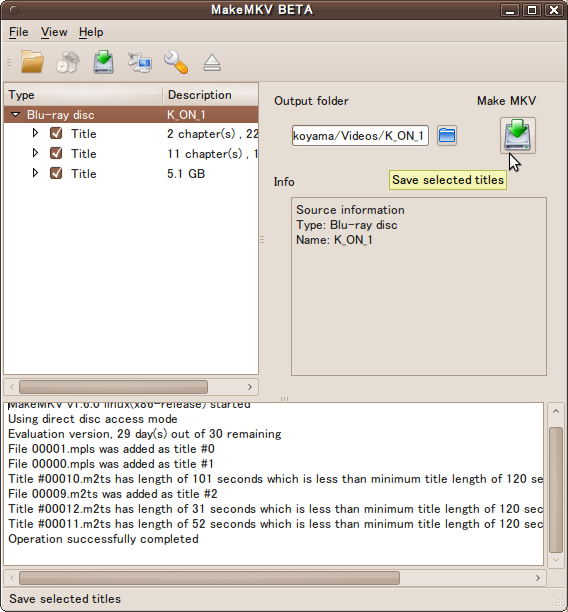Click the title tree horizontal scrollbar thumb
The height and width of the screenshot is (612, 568).
[113, 387]
